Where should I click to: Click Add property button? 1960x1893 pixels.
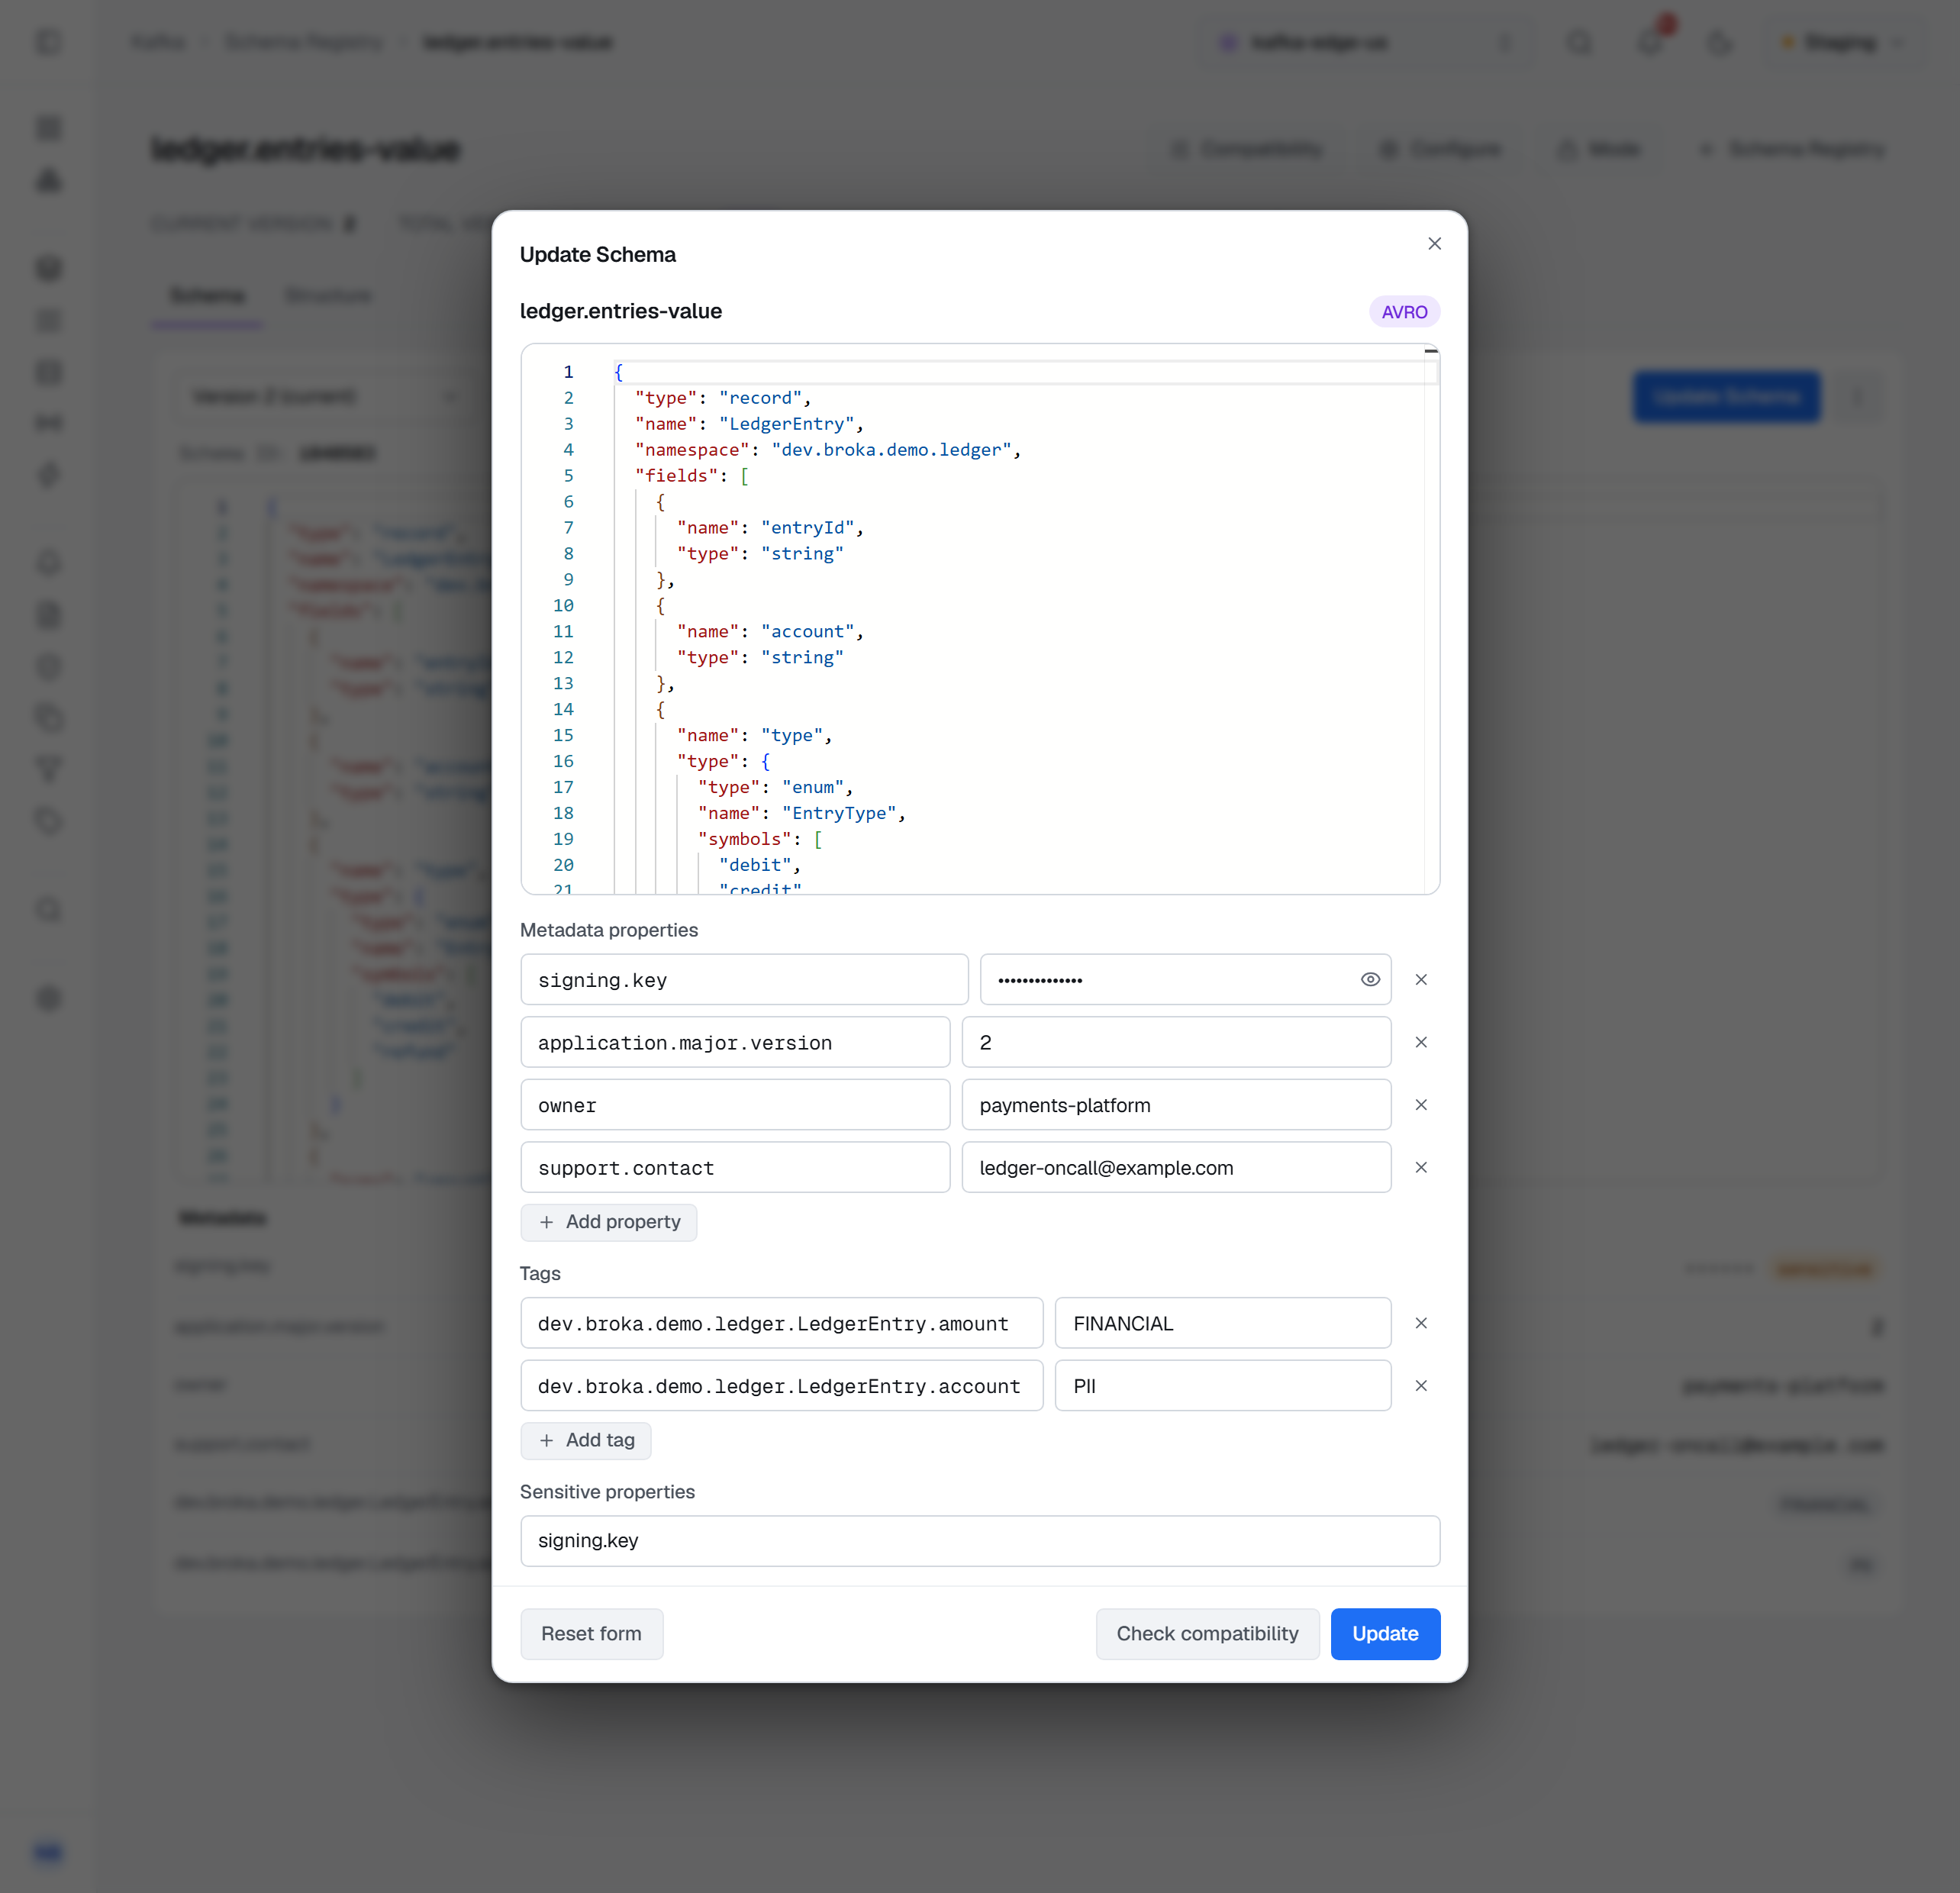[609, 1222]
